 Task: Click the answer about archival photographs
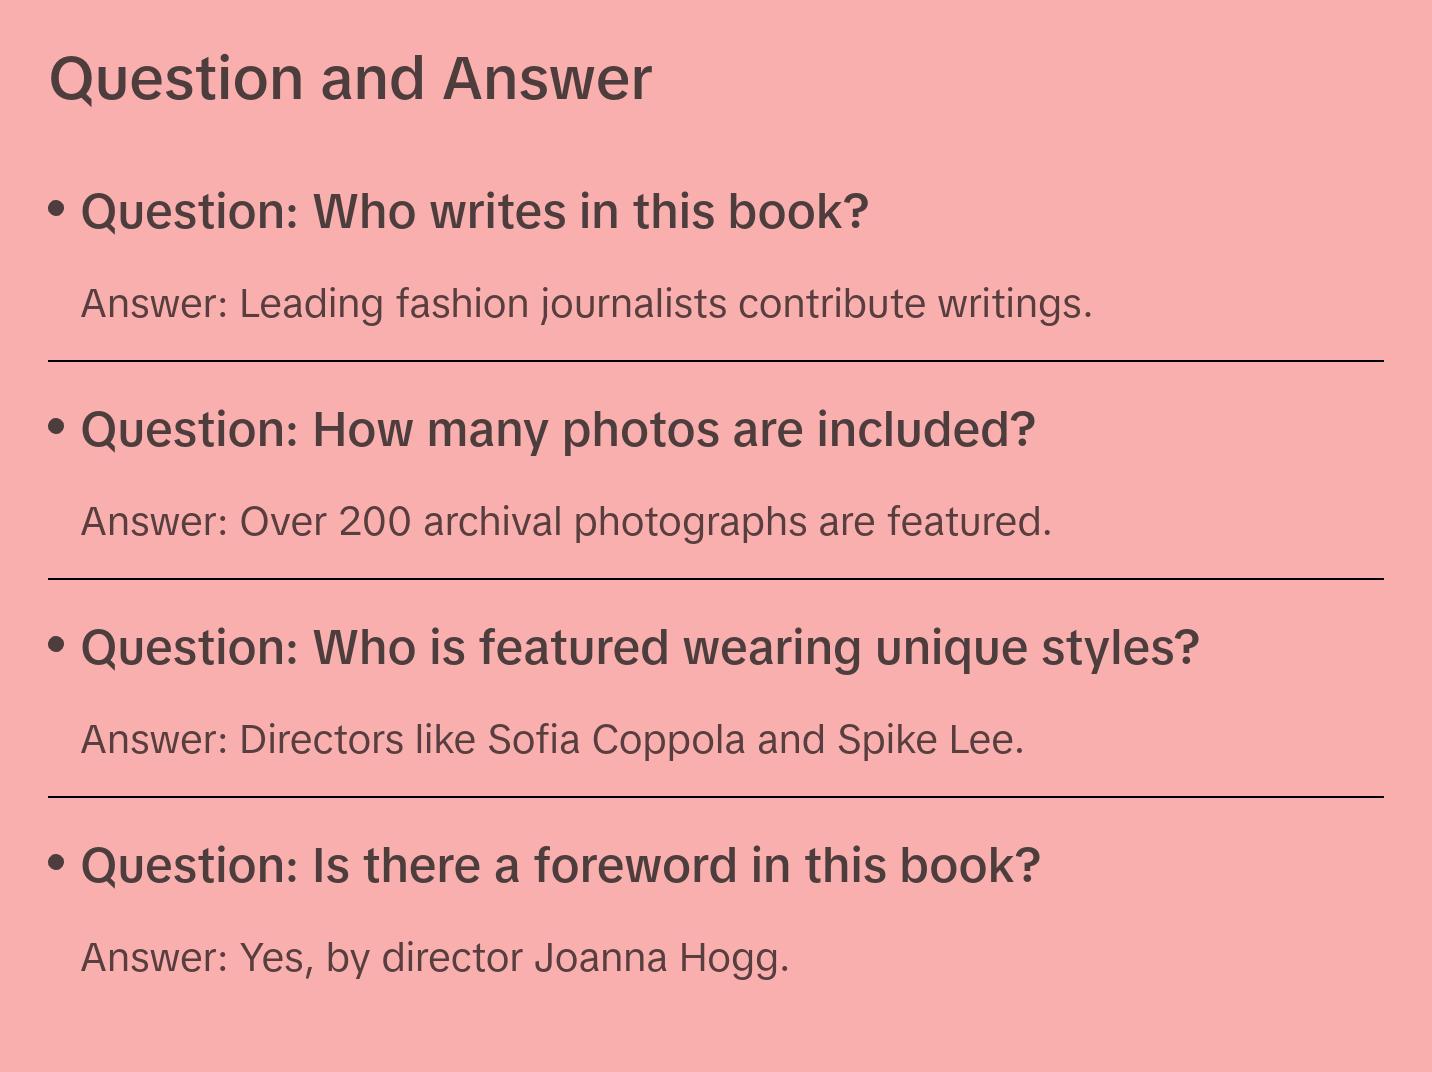[566, 522]
